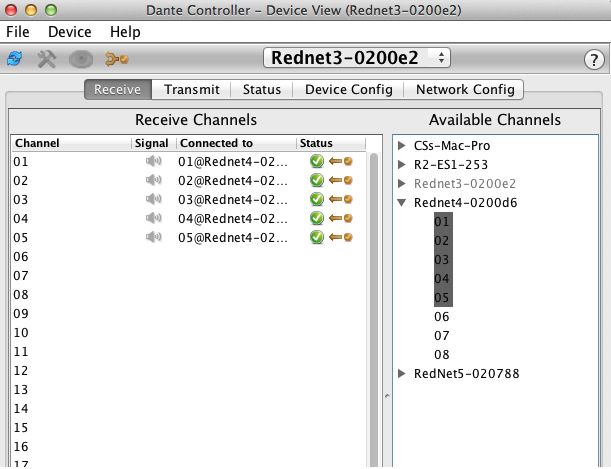611x469 pixels.
Task: Click the blue refresh icon in toolbar
Action: click(x=14, y=59)
